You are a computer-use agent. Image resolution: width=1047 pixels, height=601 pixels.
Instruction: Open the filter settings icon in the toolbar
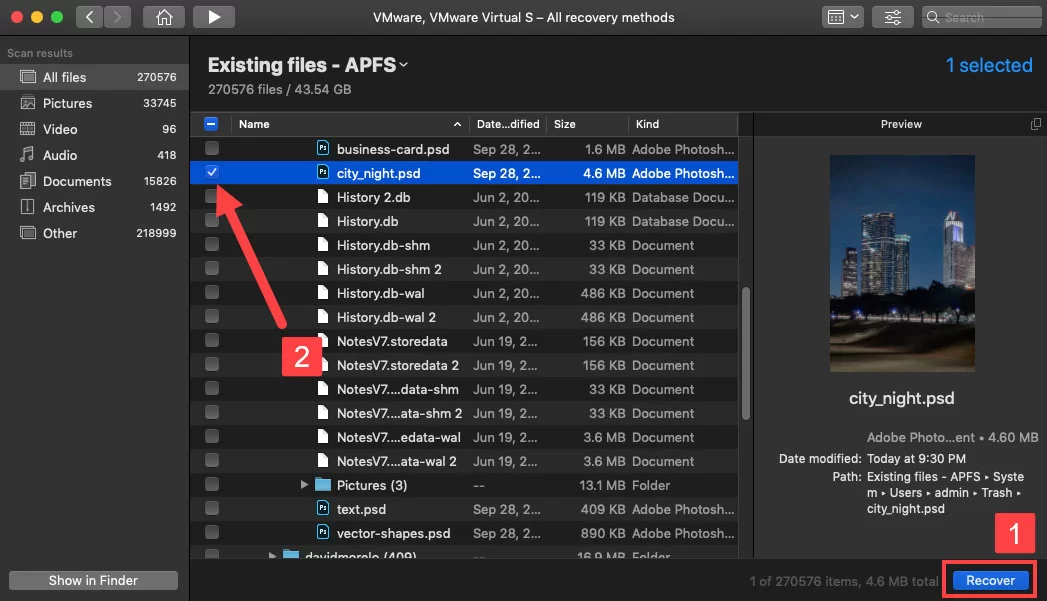[x=891, y=16]
